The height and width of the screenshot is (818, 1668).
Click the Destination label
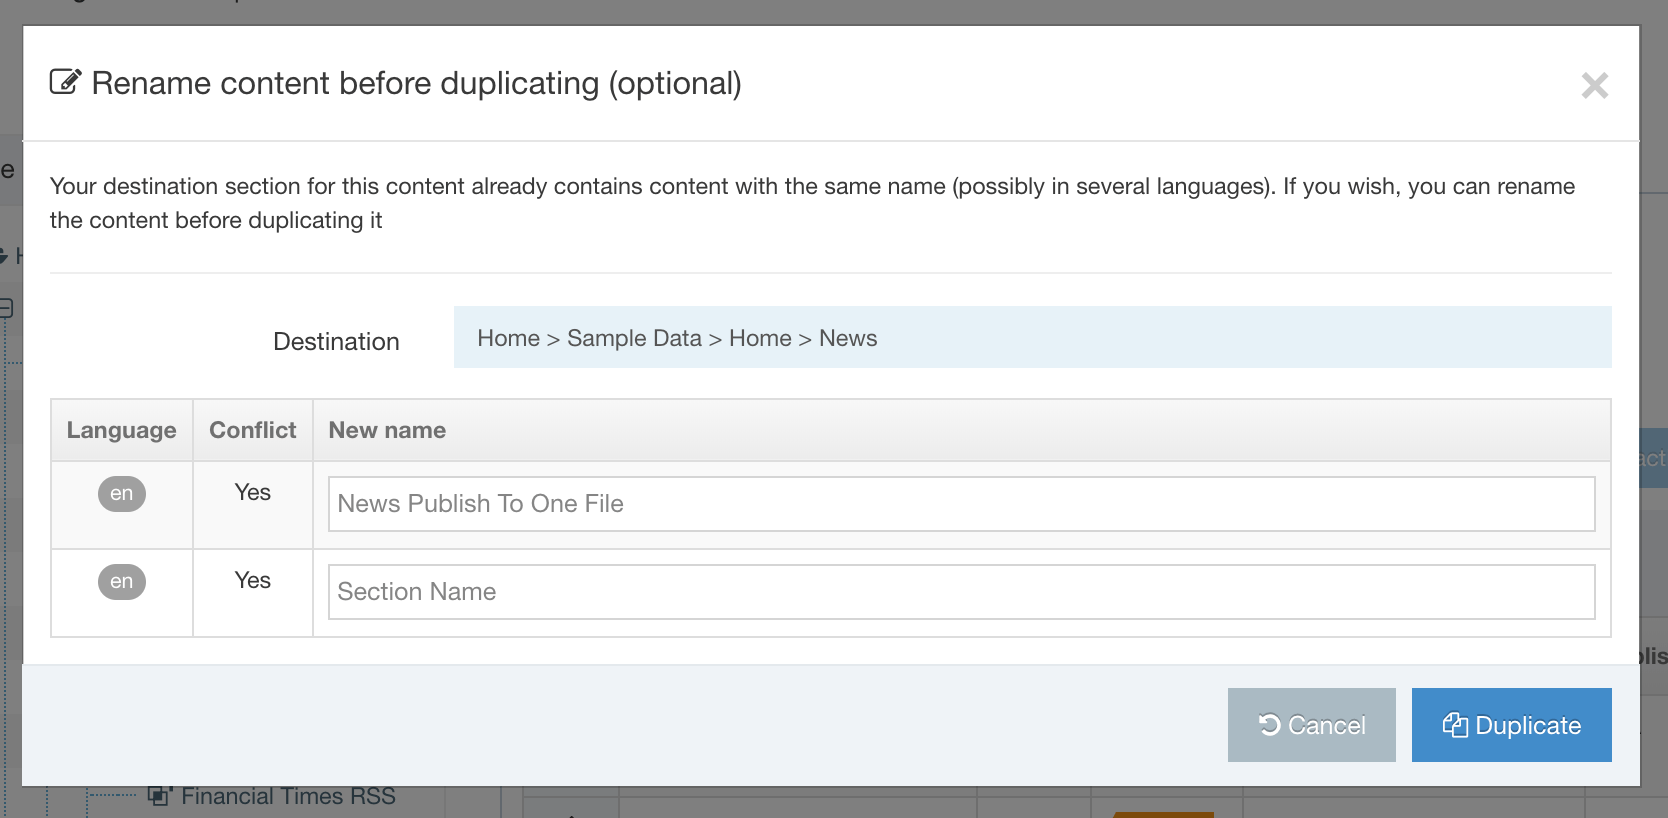[336, 342]
